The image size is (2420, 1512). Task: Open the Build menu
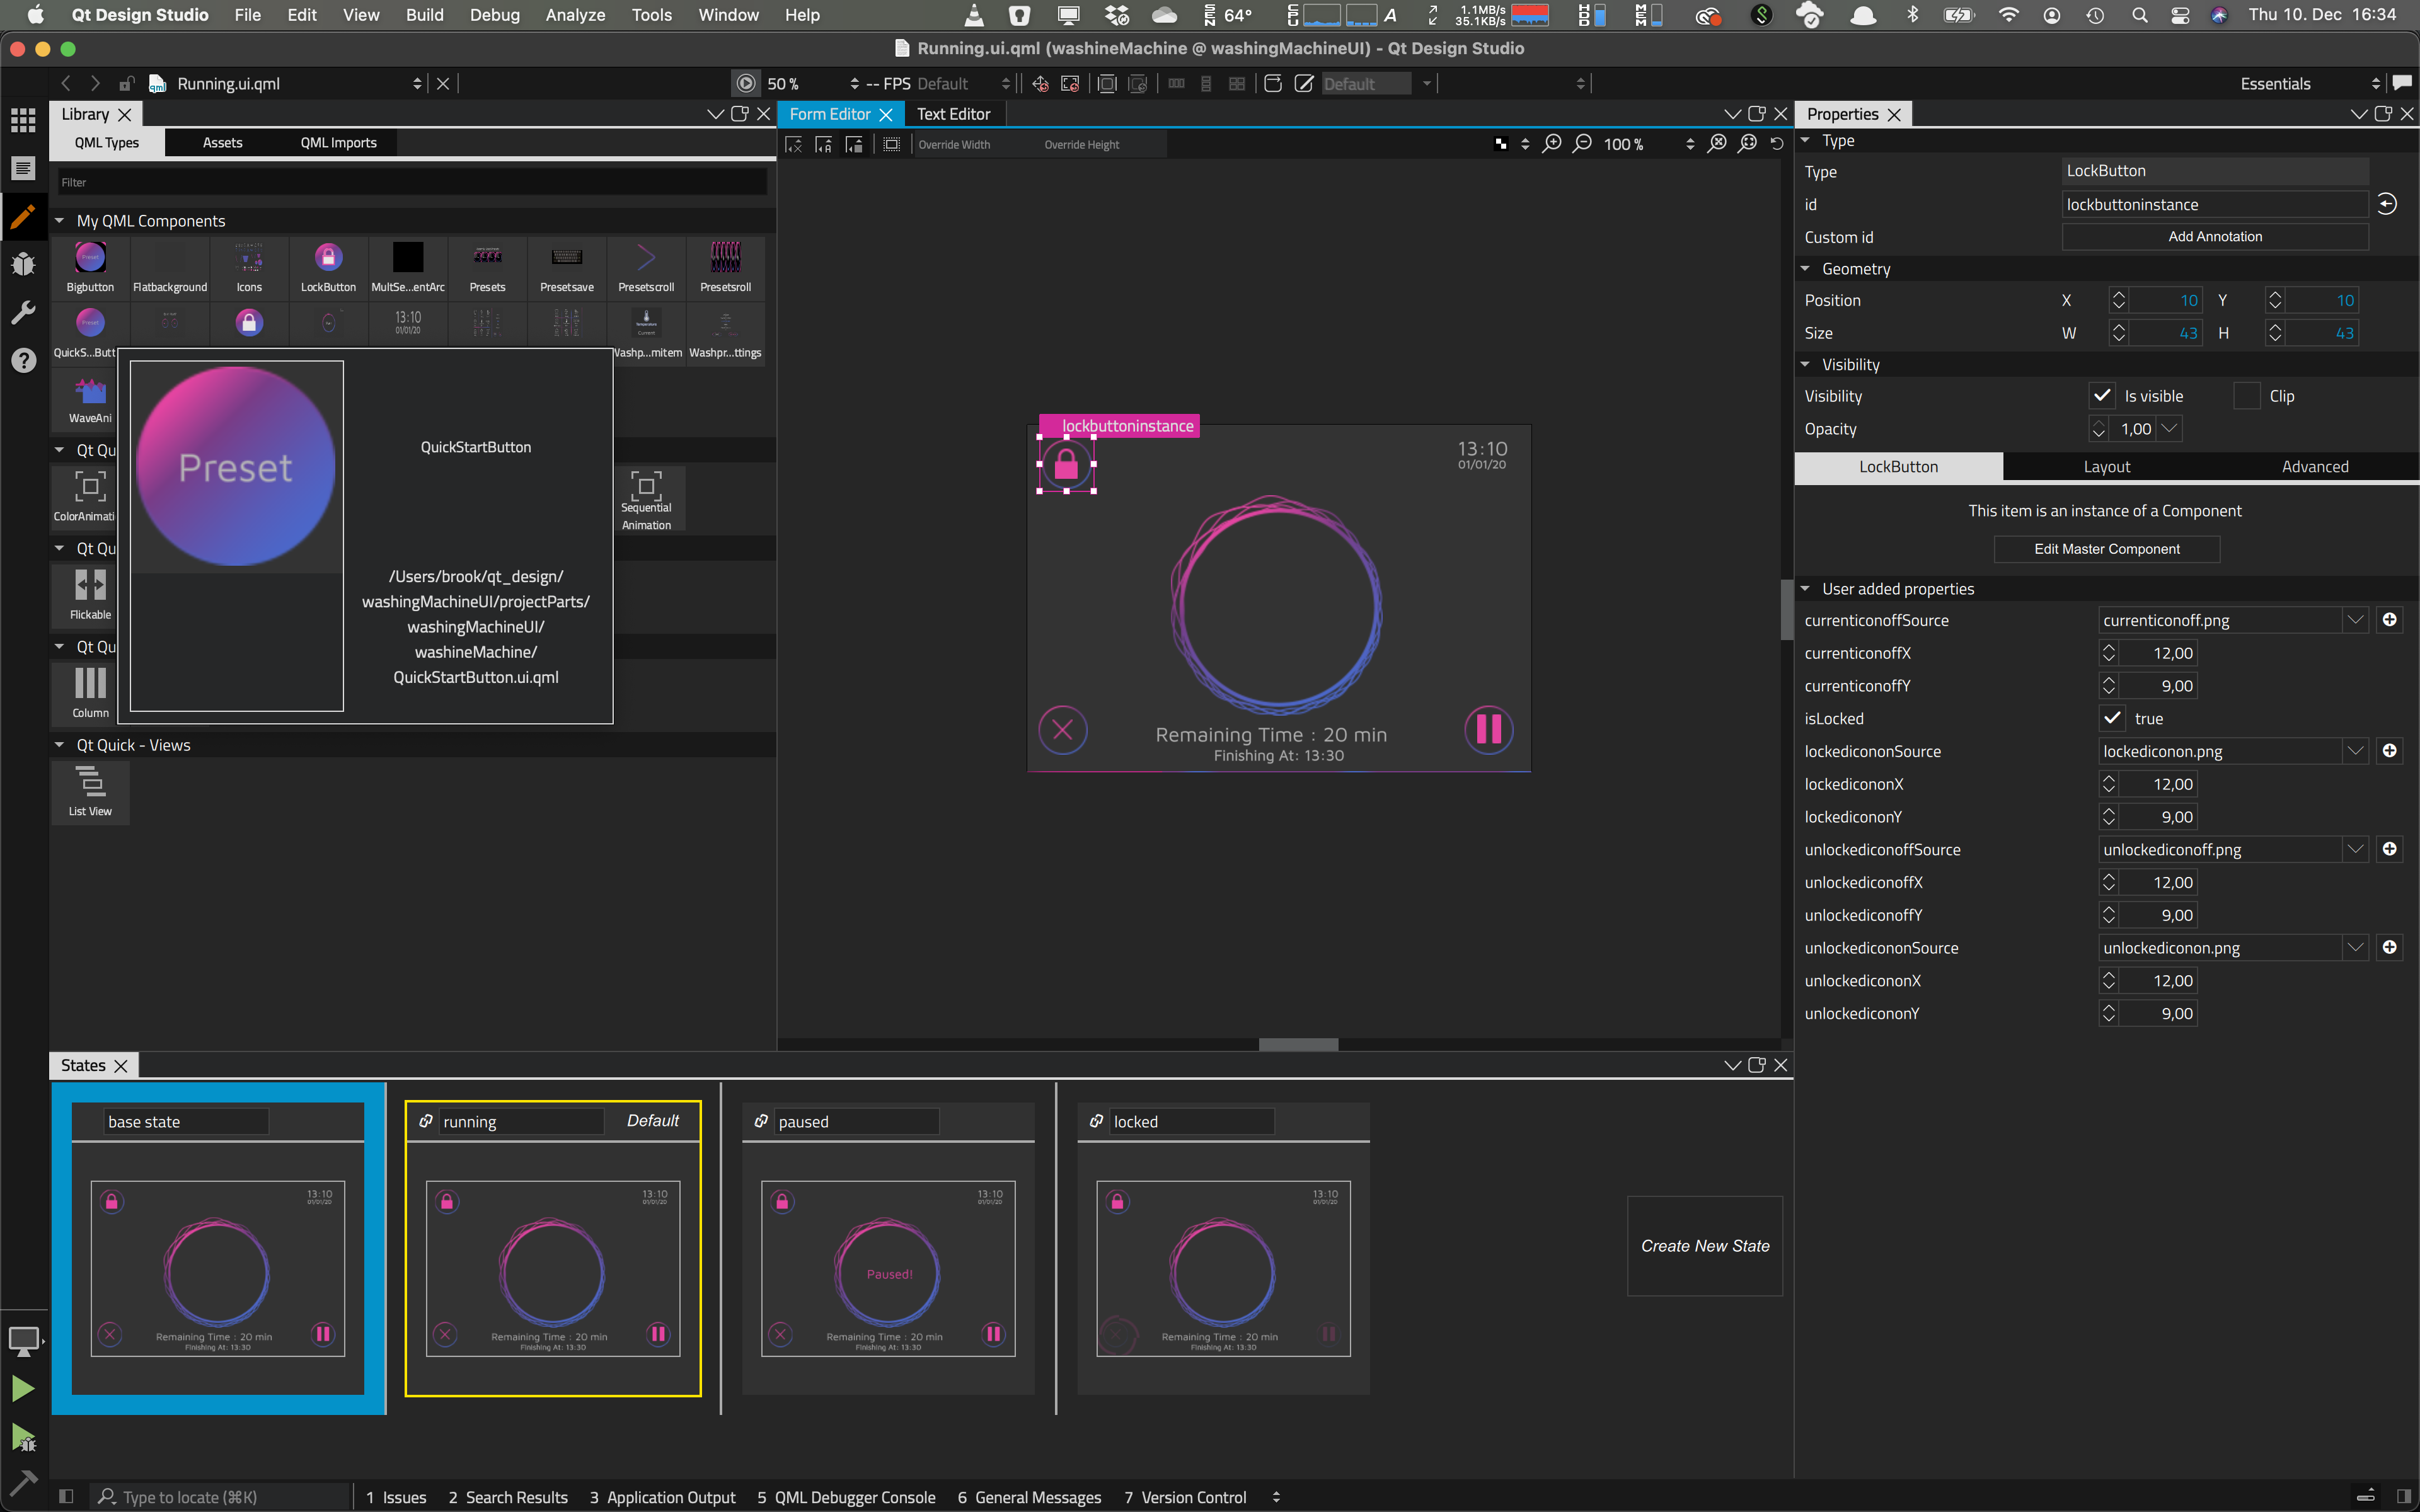click(424, 15)
